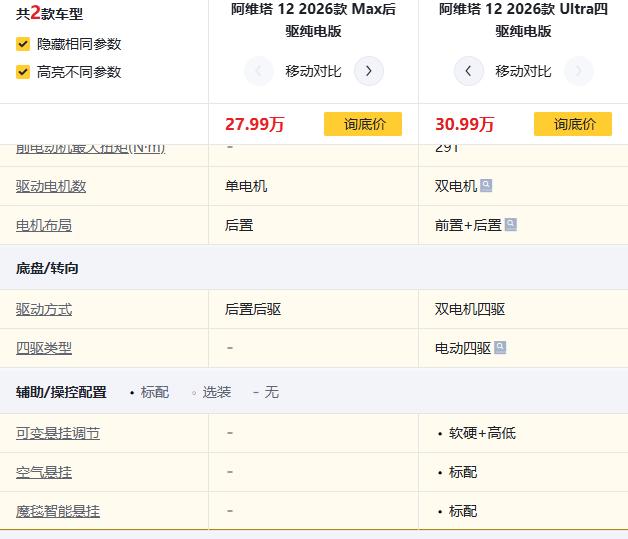Click the 阿维塔 12 2026款 Max后驱纯电版 title
628x539 pixels.
[314, 20]
